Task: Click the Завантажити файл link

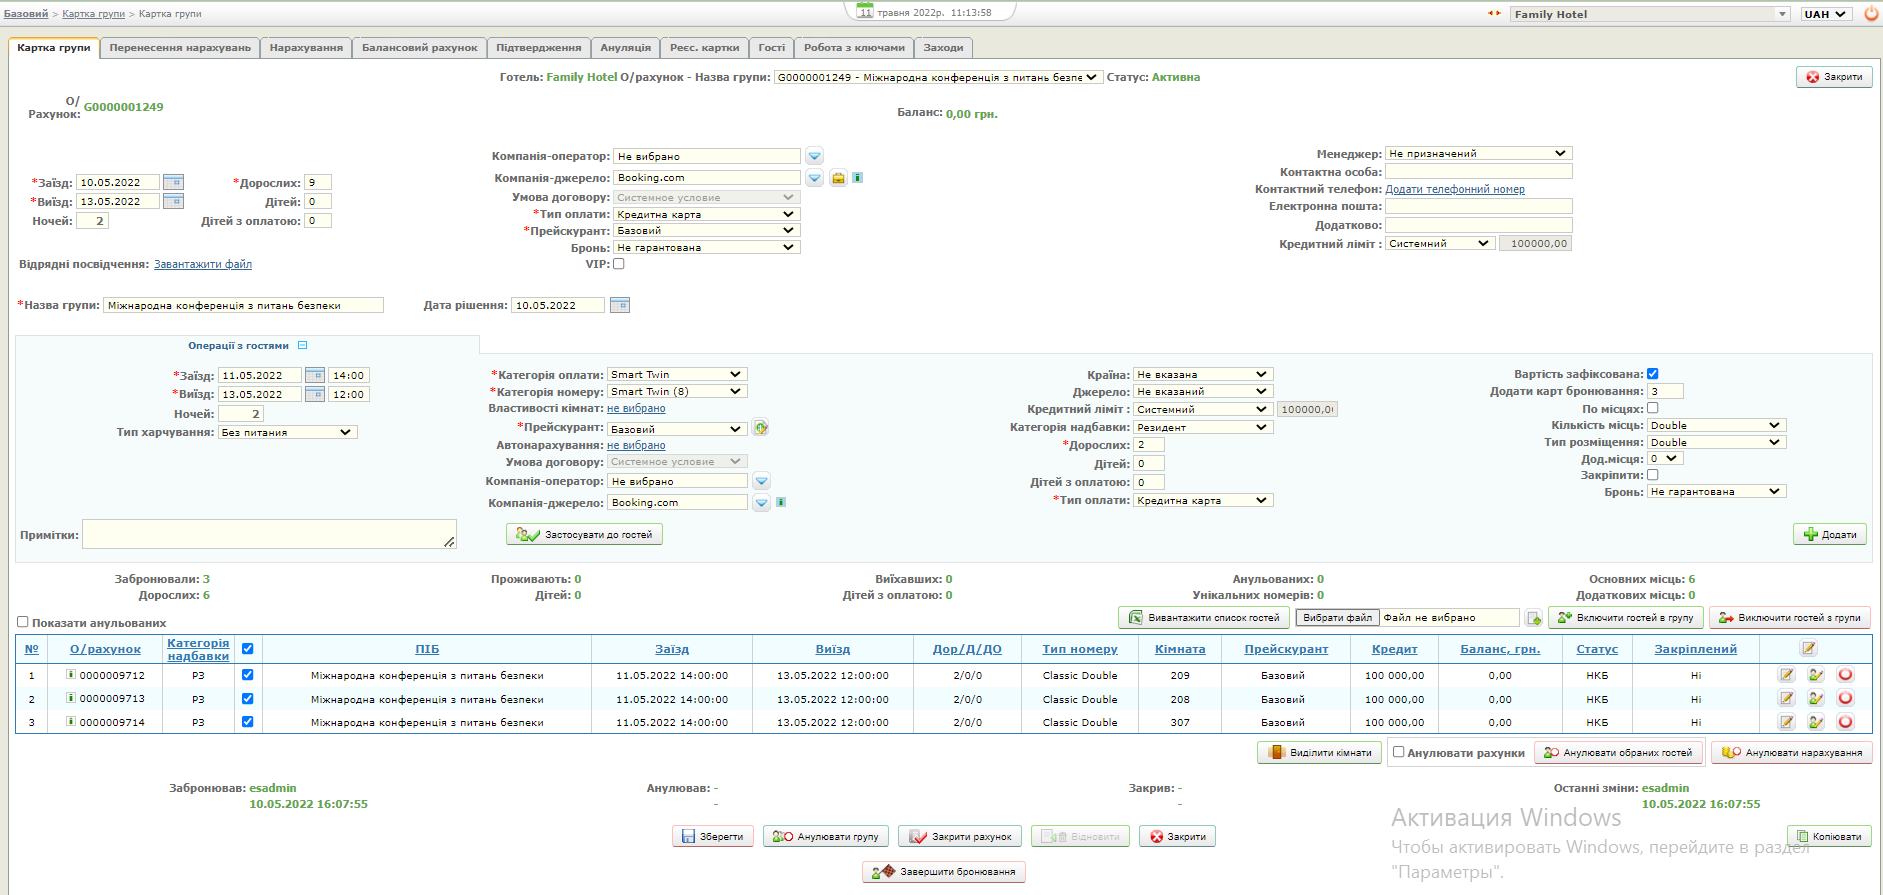Action: pos(203,264)
